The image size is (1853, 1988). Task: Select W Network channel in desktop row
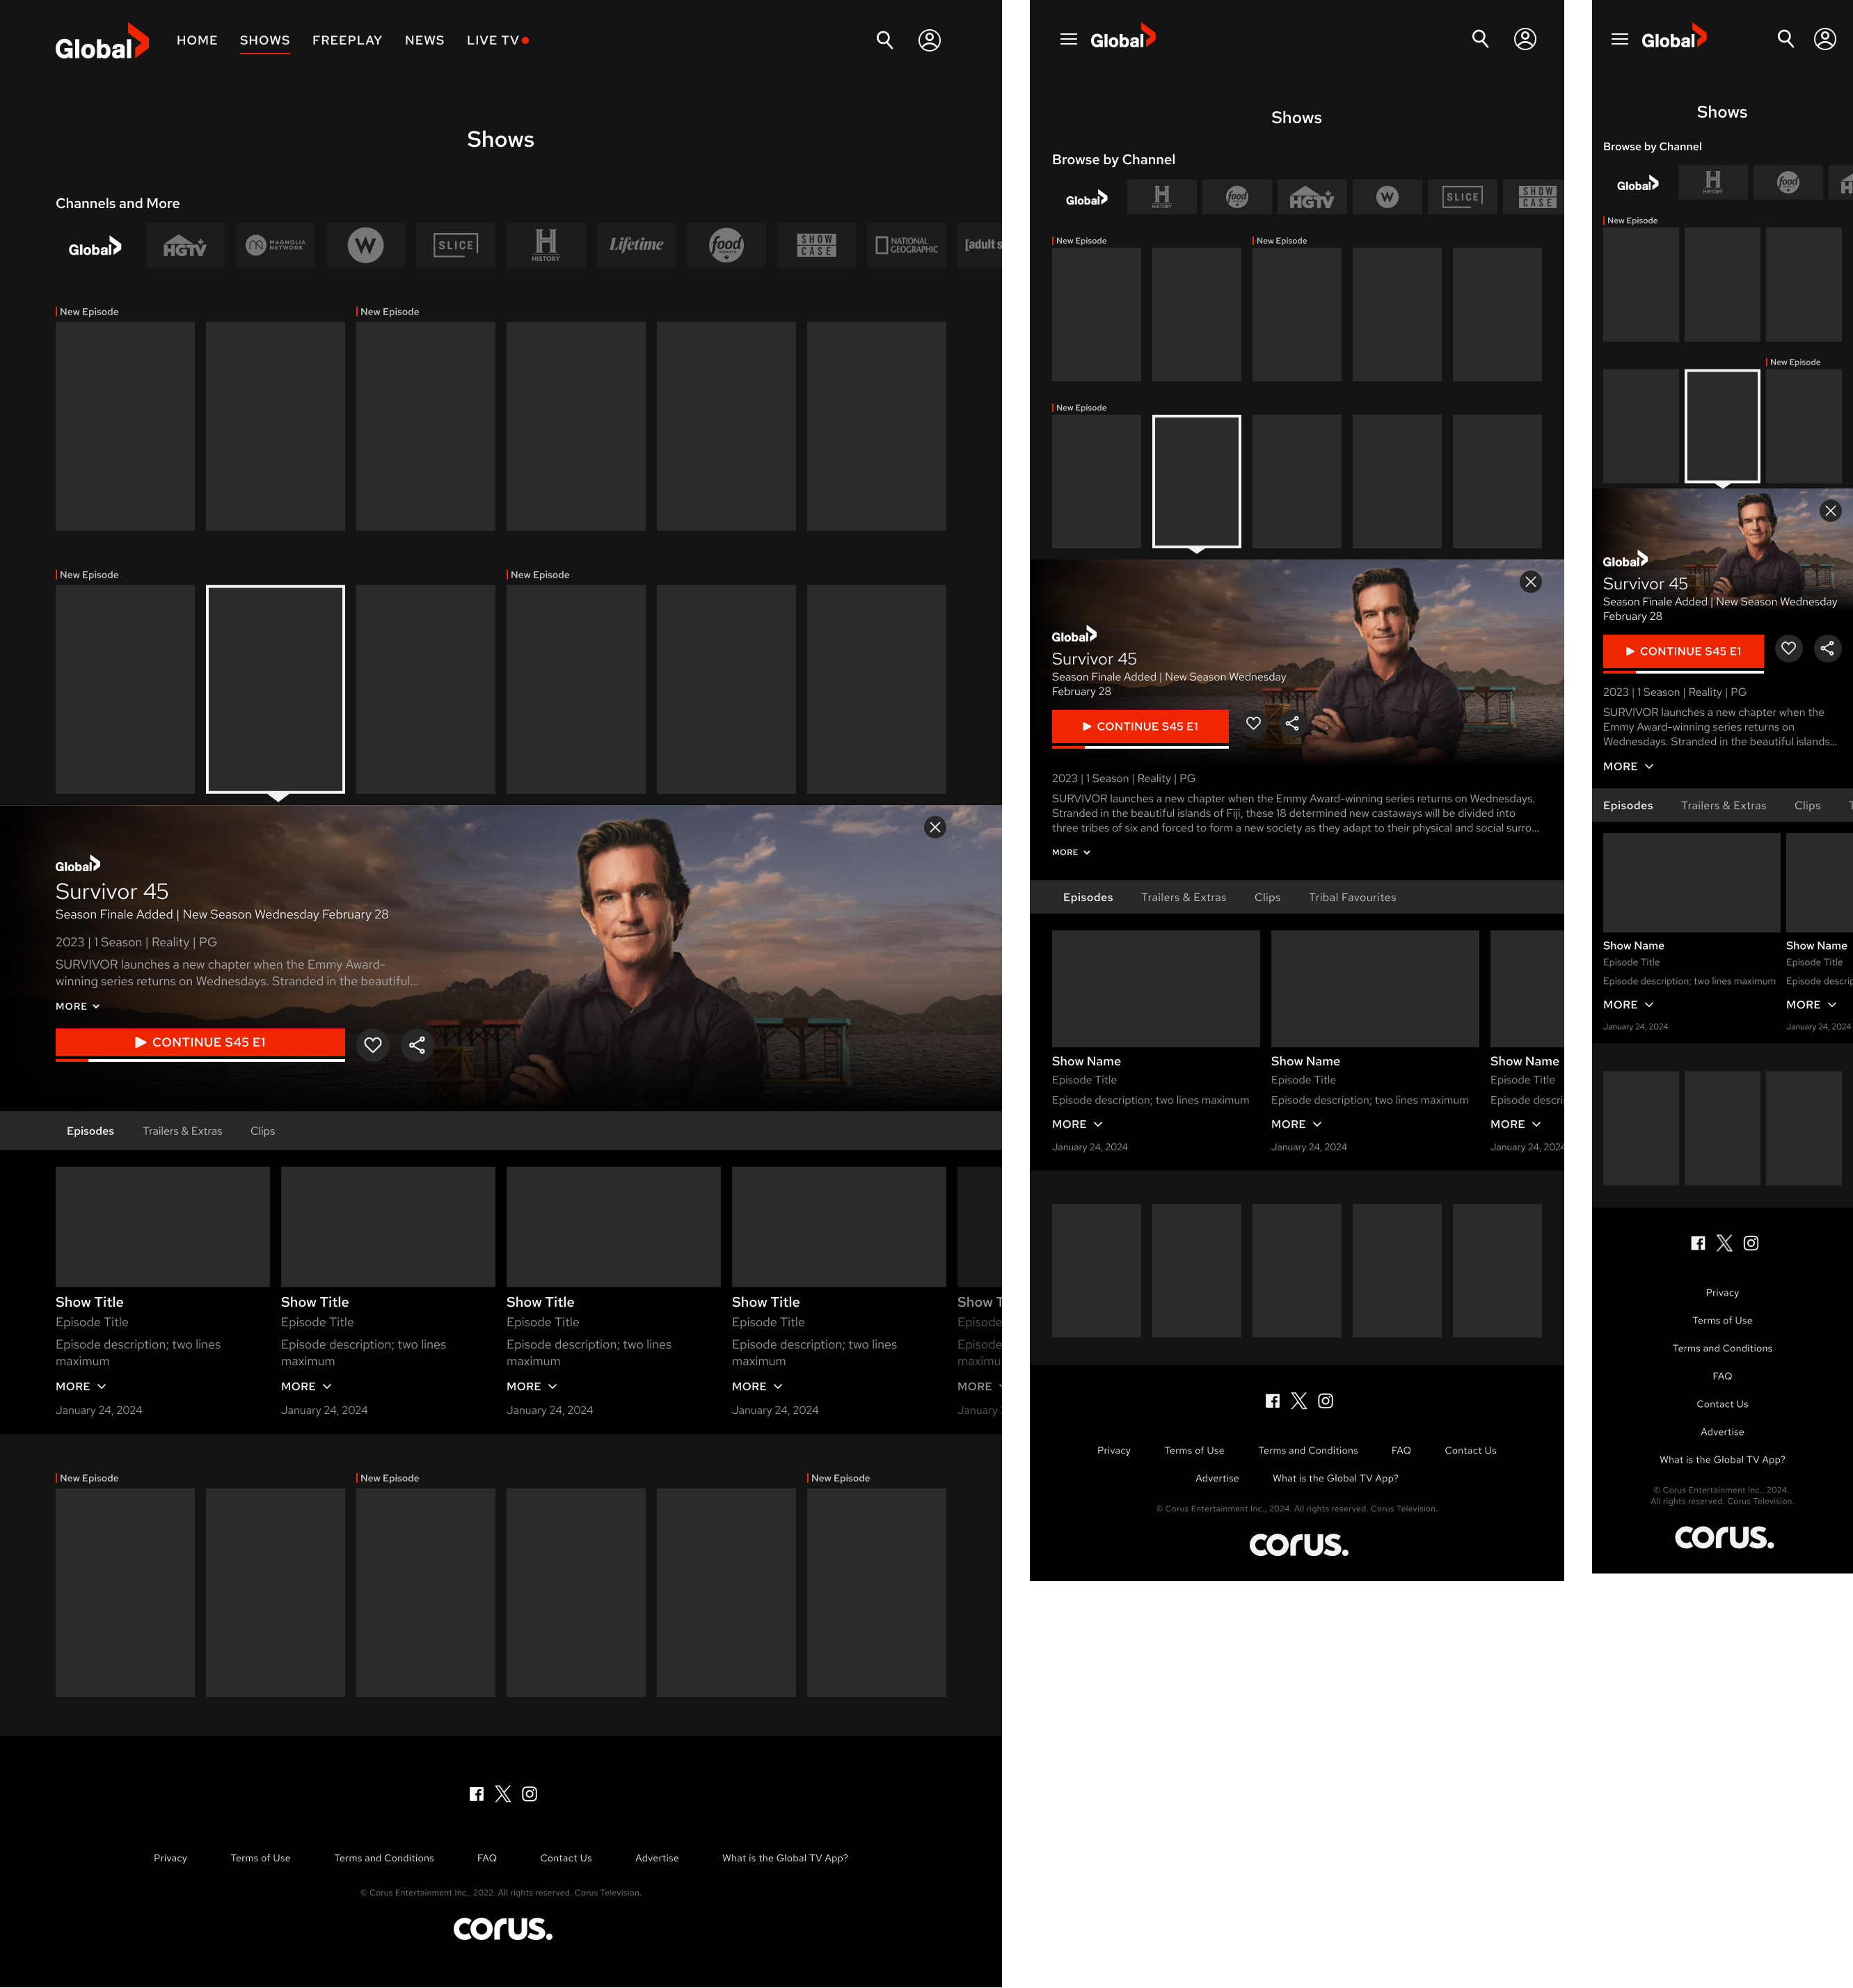[x=365, y=245]
